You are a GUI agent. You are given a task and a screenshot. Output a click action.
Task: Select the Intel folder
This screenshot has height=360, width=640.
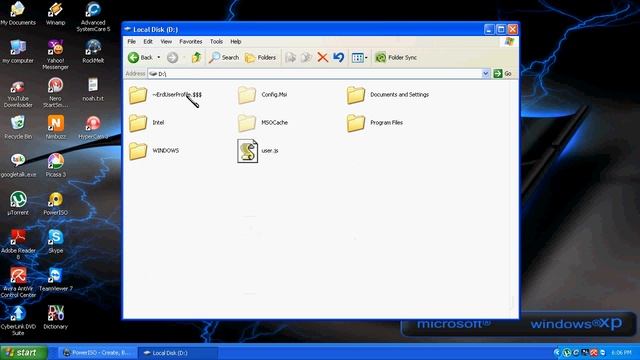[146, 123]
